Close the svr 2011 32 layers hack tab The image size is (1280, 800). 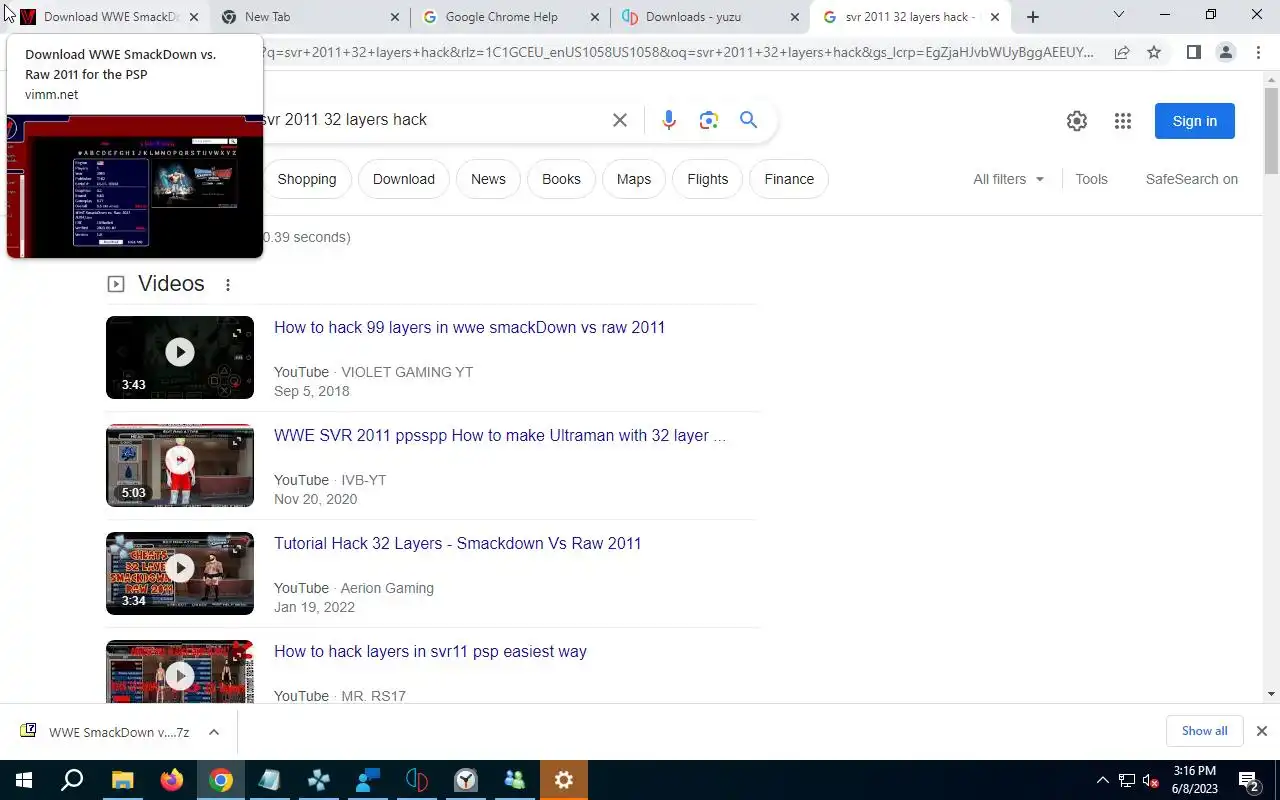click(994, 17)
